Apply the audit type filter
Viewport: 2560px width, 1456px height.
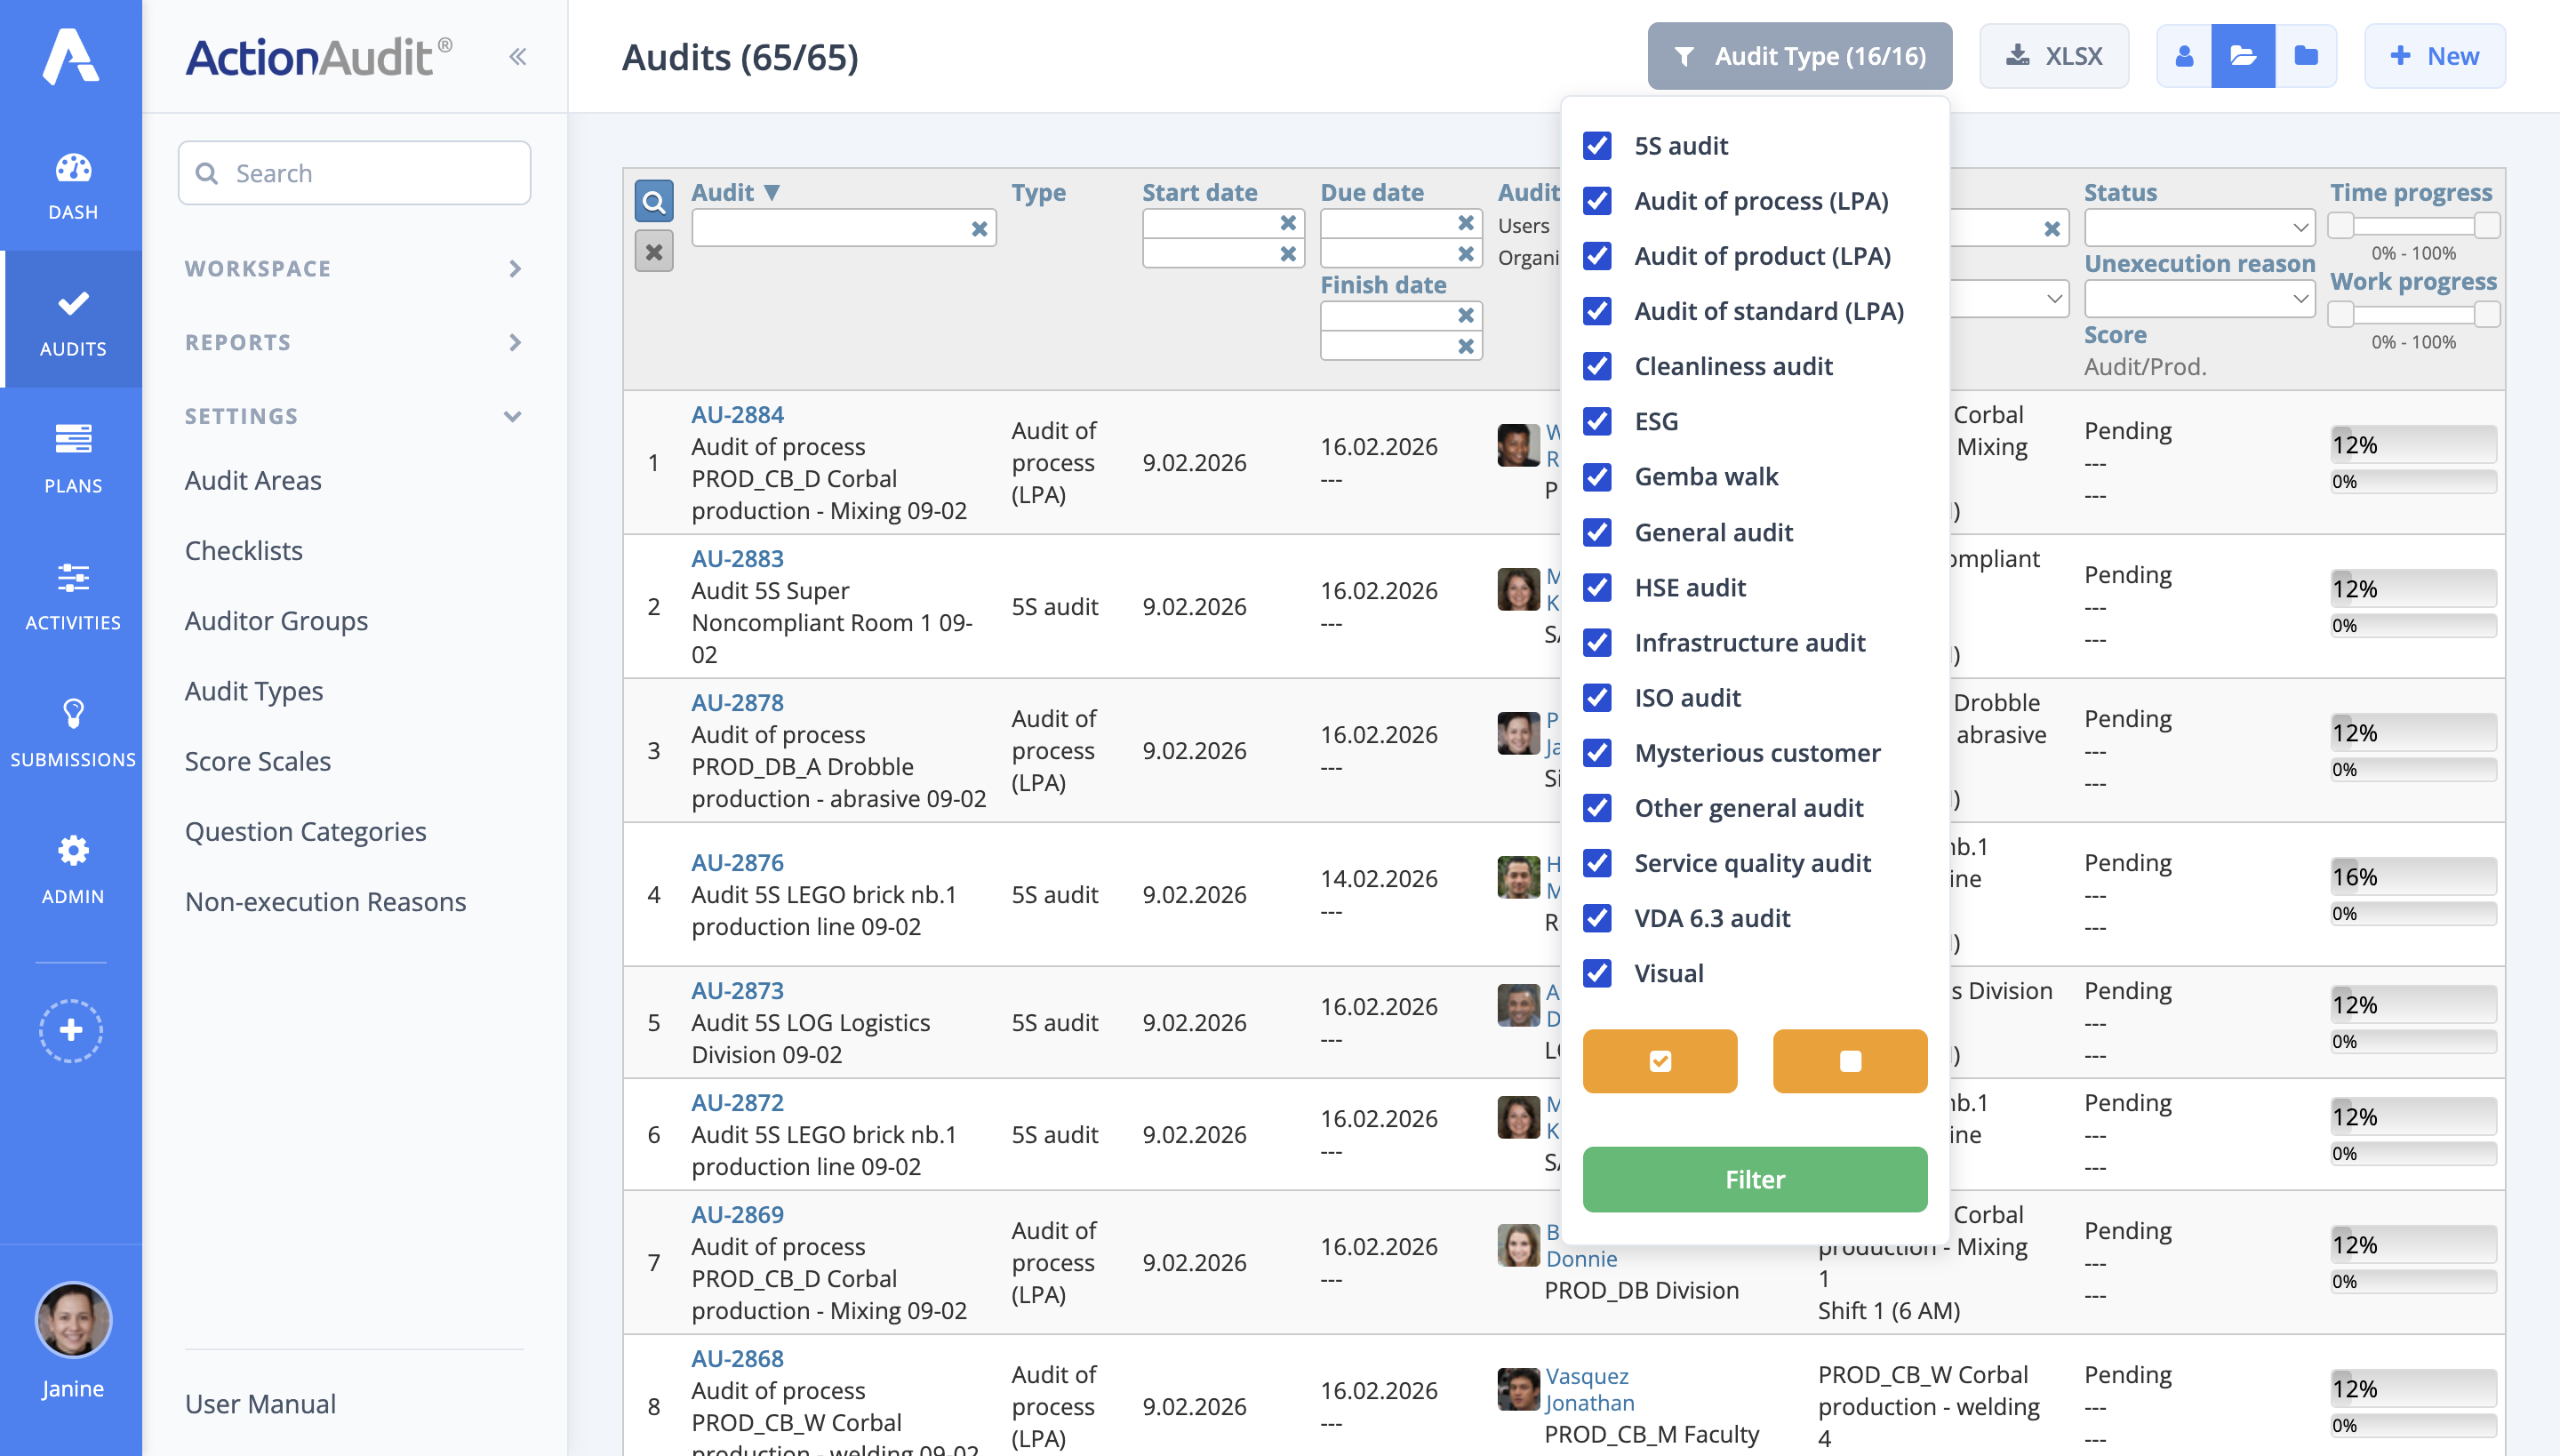(x=1753, y=1179)
